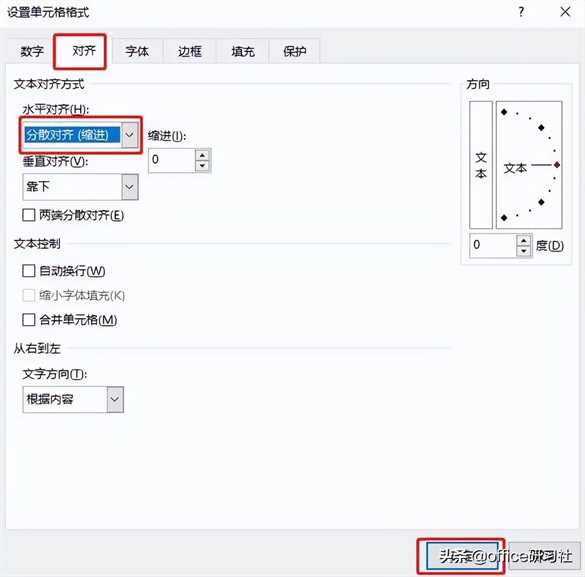Click the bottom diamond on the orientation dial

[504, 217]
